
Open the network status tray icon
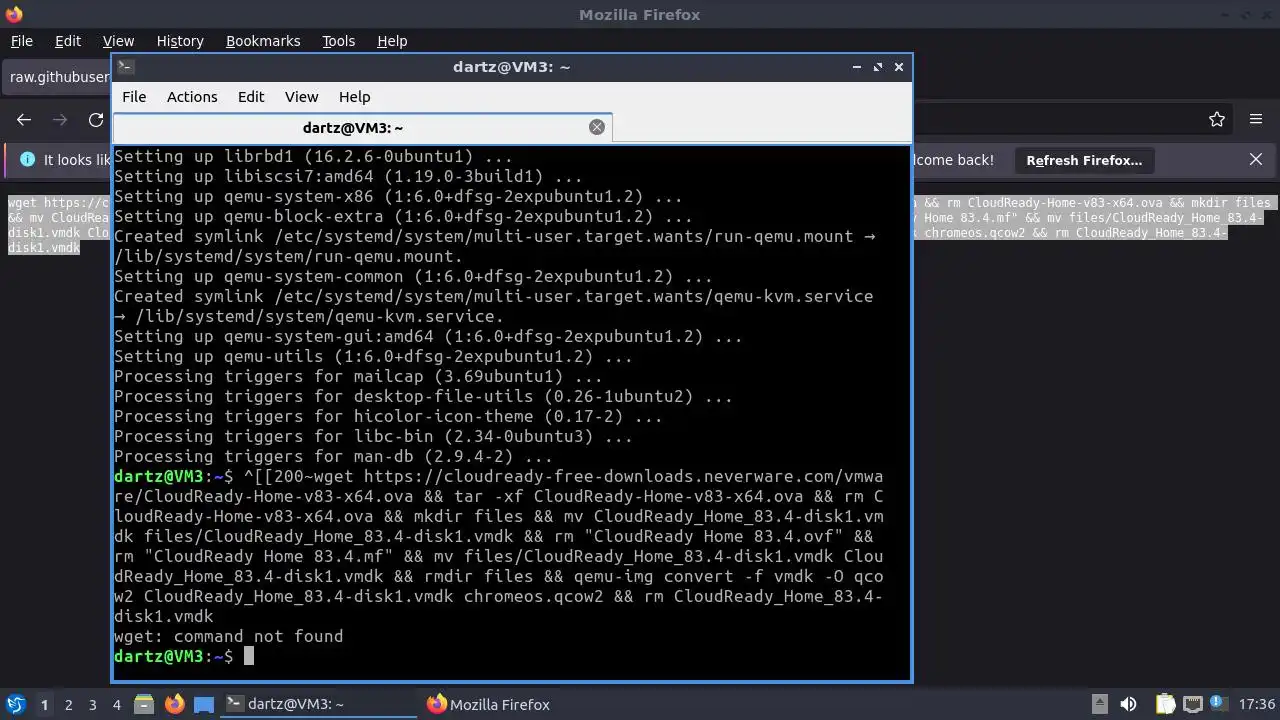pos(1192,705)
